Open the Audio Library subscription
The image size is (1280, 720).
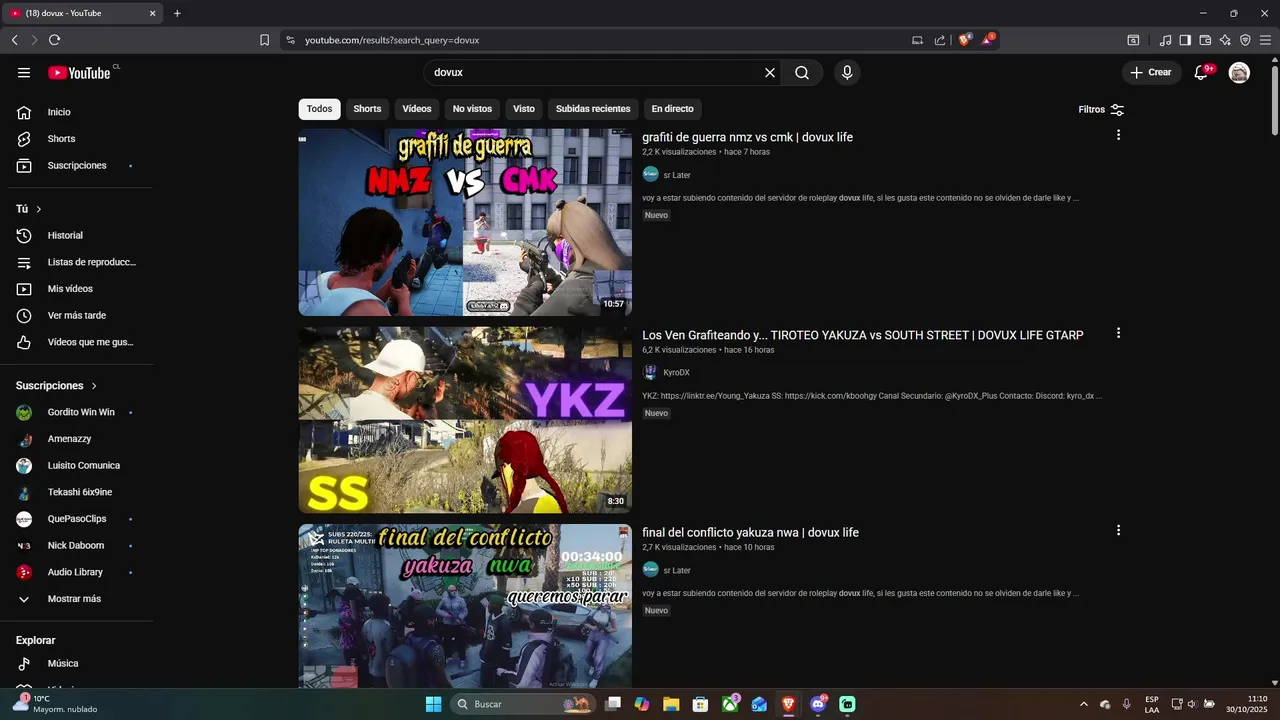click(x=77, y=572)
